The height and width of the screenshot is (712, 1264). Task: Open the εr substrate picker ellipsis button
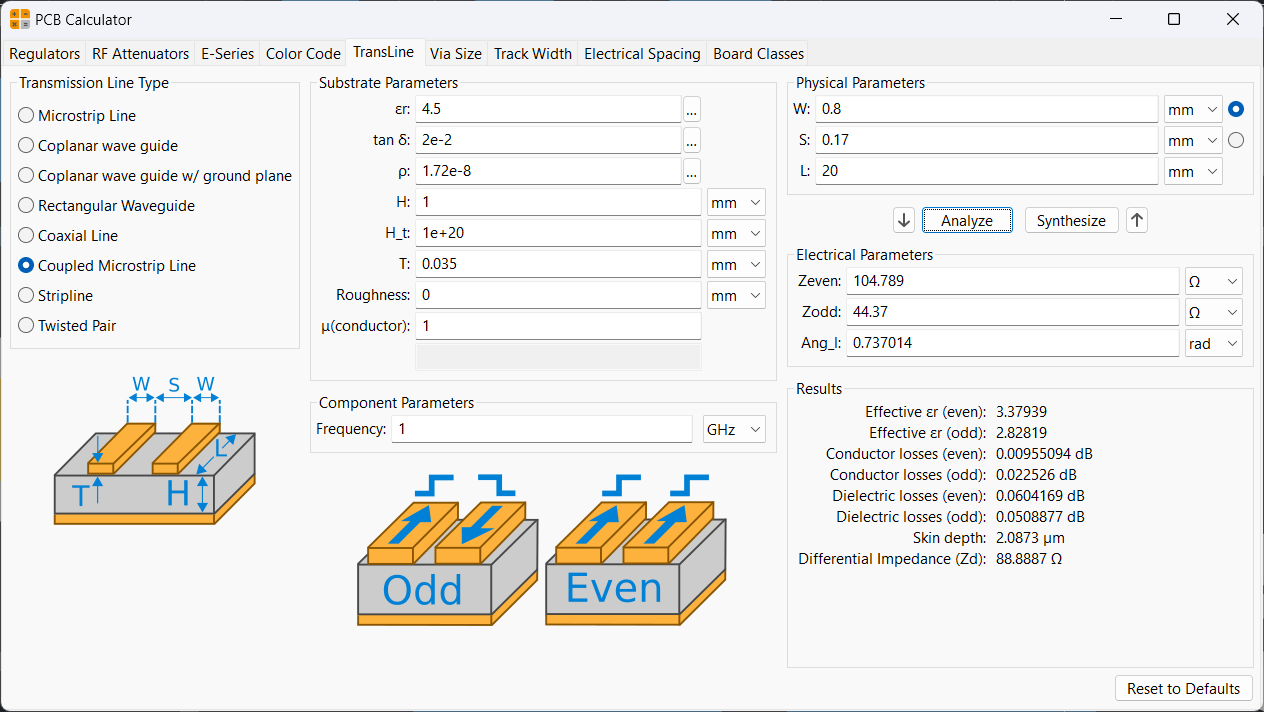692,109
